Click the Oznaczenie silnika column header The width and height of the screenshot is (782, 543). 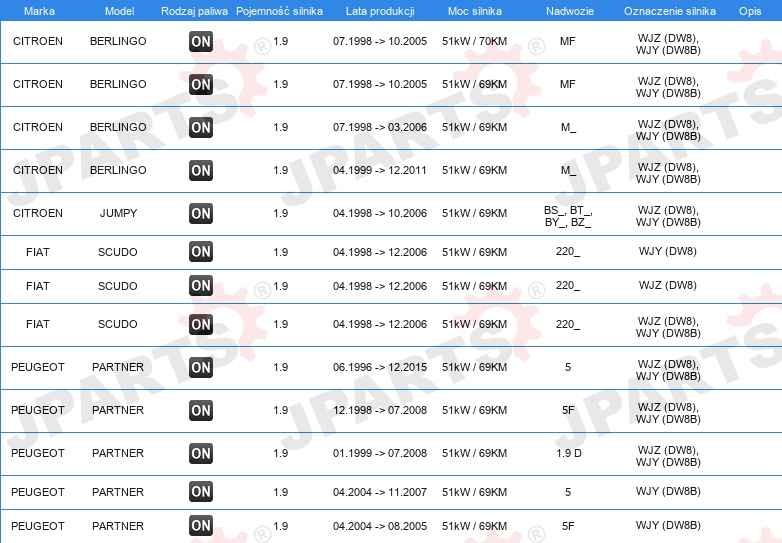pyautogui.click(x=670, y=11)
